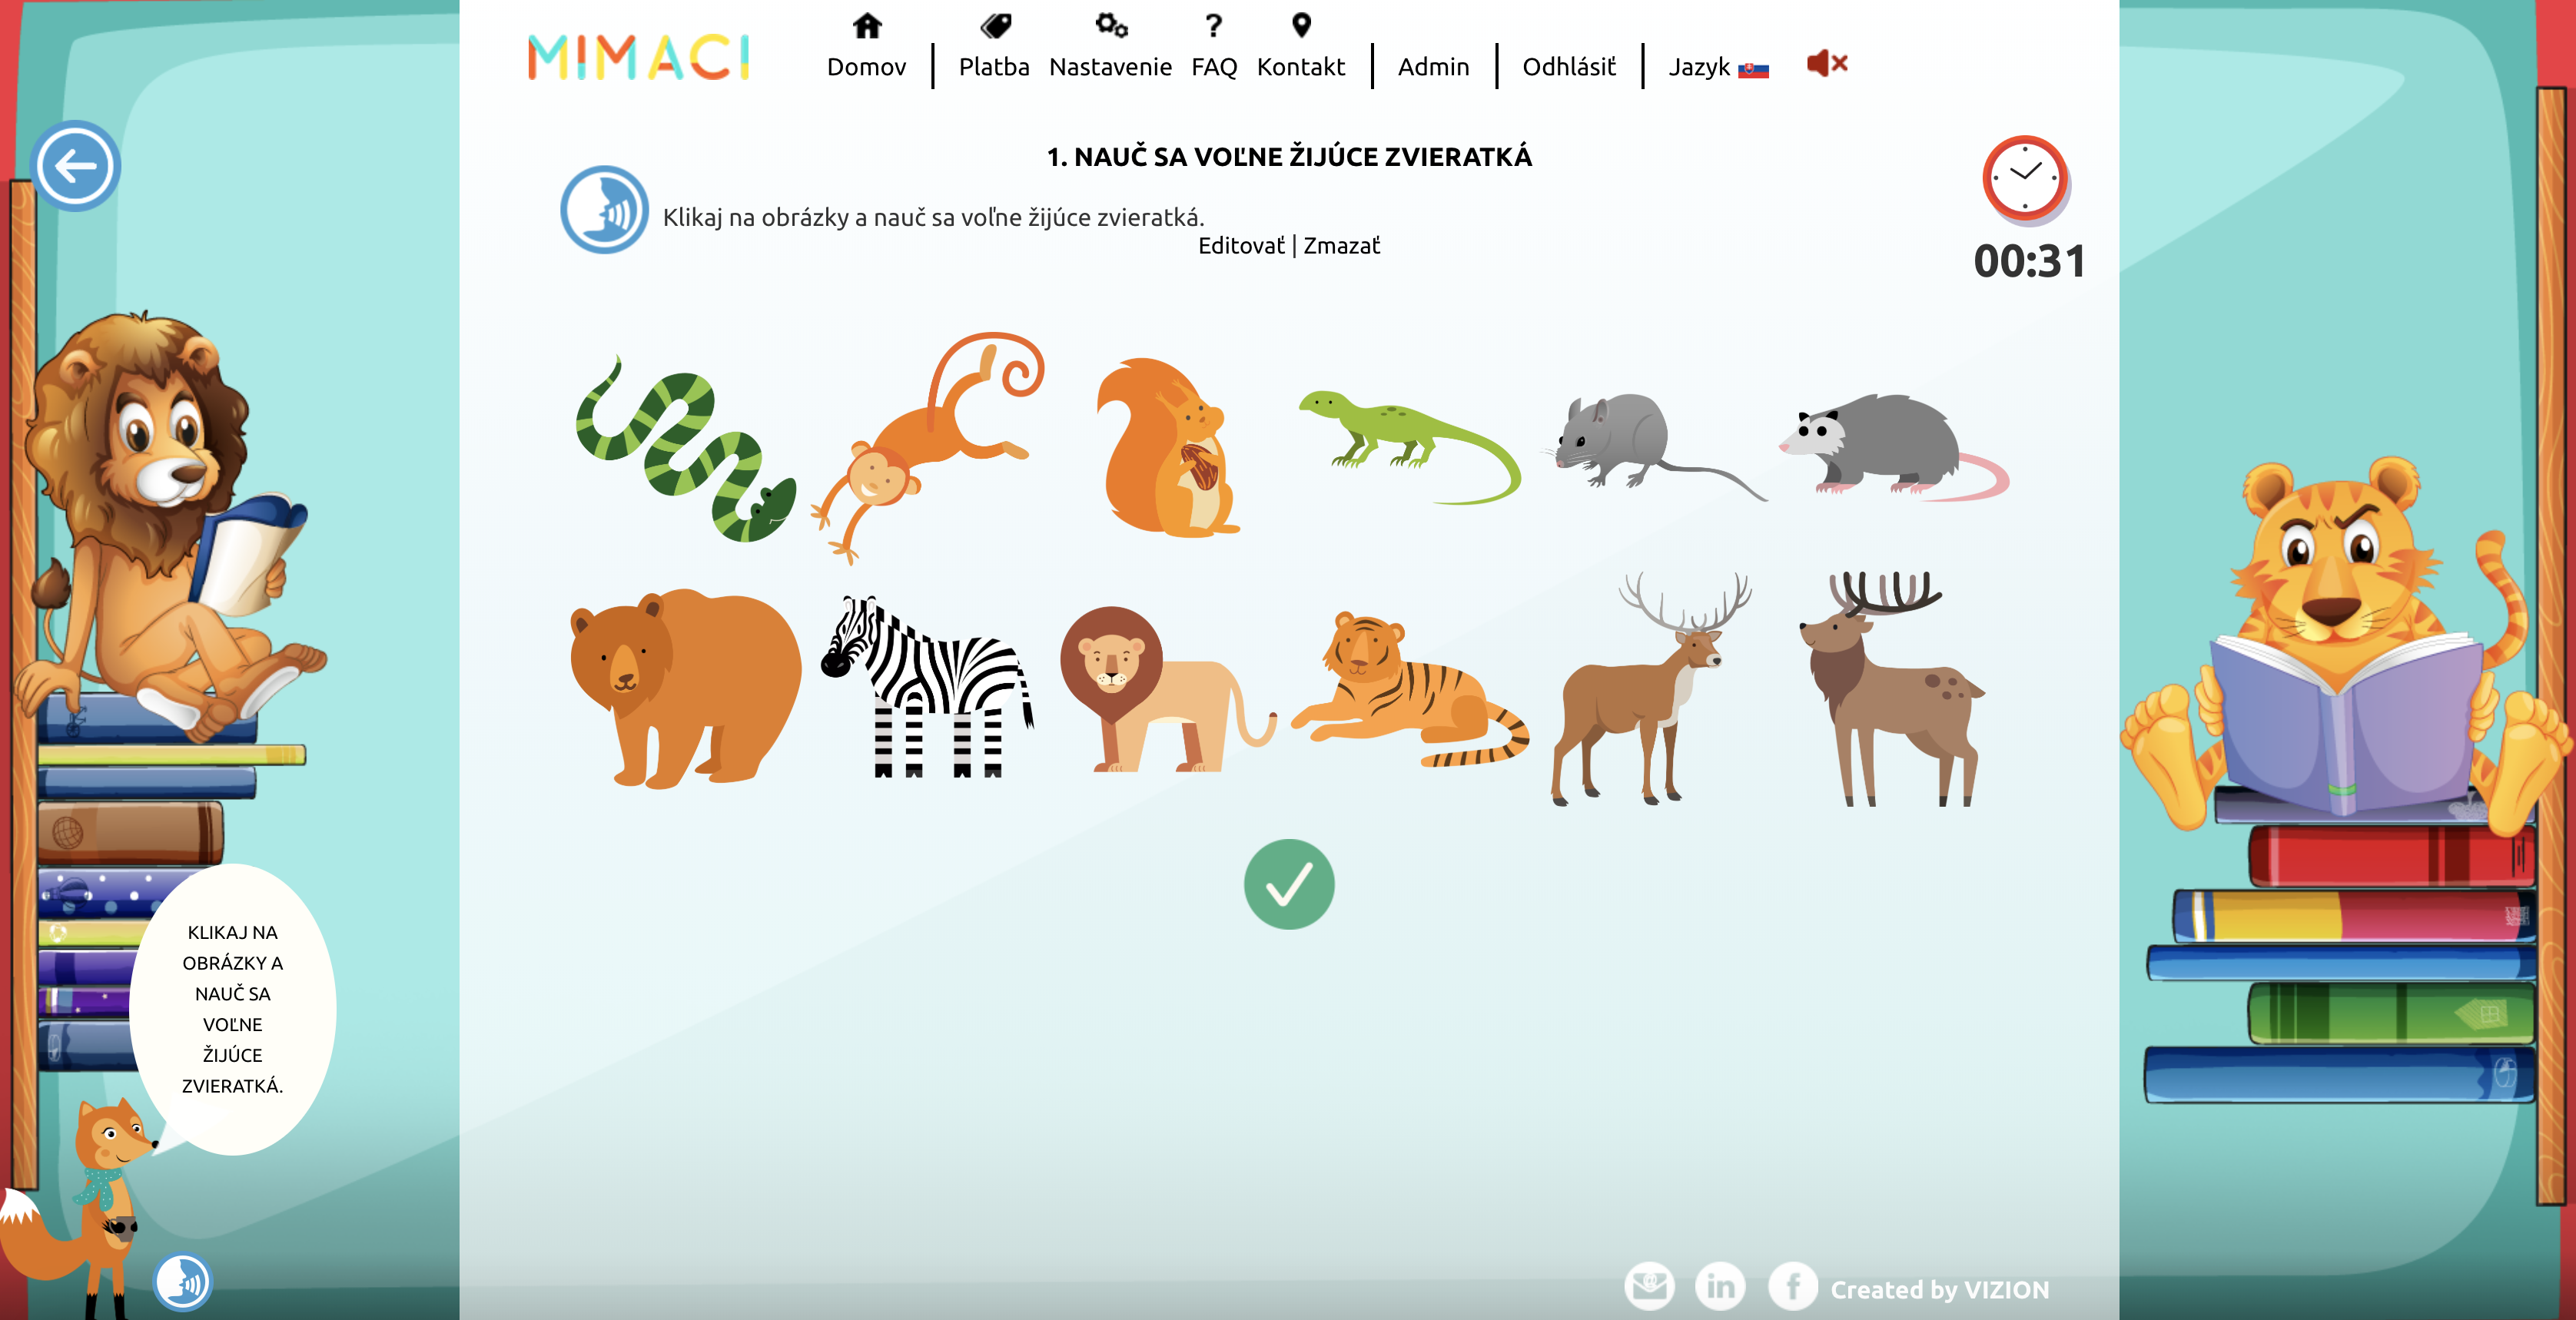Click the lying tiger picture
The width and height of the screenshot is (2576, 1320).
click(1410, 690)
